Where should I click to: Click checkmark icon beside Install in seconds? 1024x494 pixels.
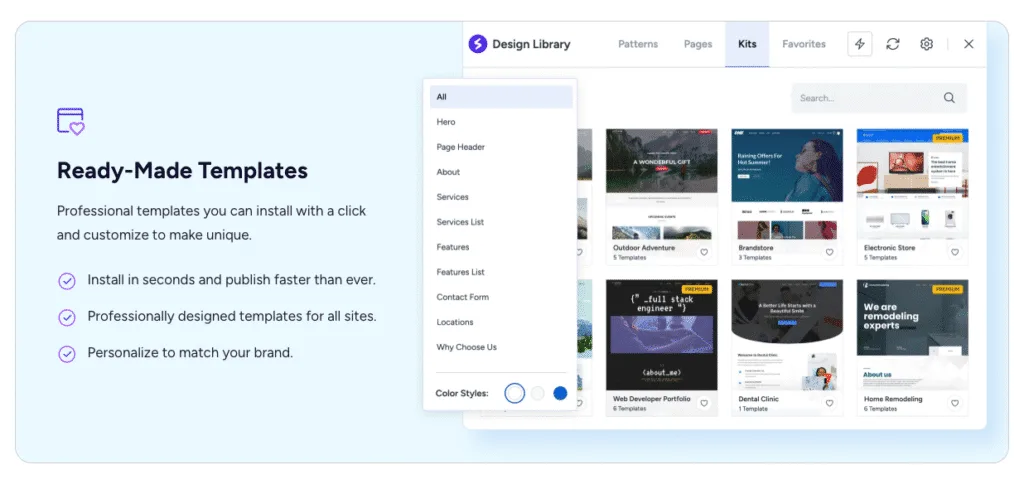pos(67,281)
